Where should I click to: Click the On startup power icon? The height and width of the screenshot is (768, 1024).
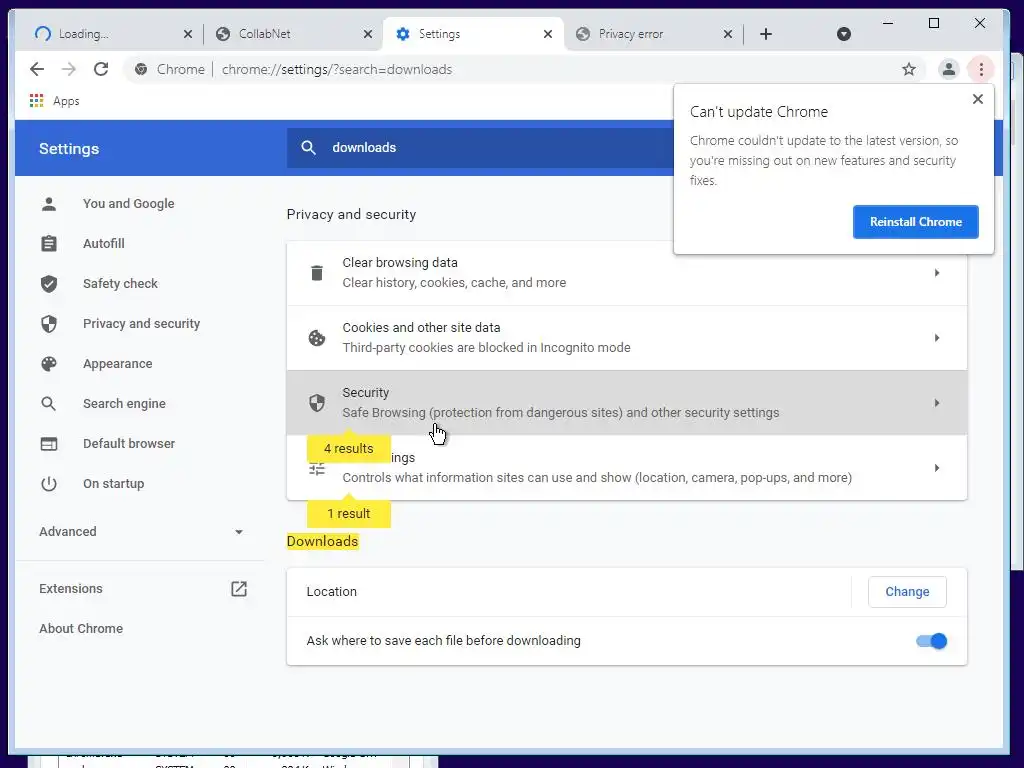coord(49,484)
